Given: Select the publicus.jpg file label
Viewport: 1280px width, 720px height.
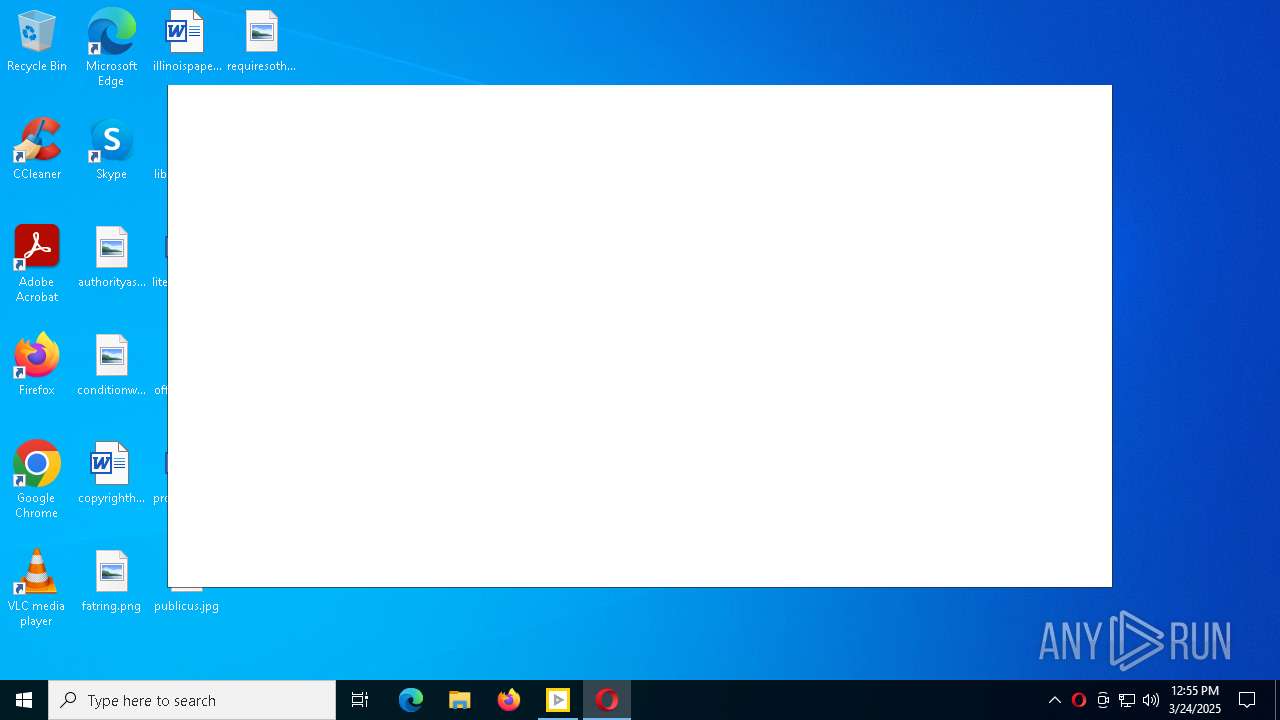Looking at the screenshot, I should coord(186,606).
